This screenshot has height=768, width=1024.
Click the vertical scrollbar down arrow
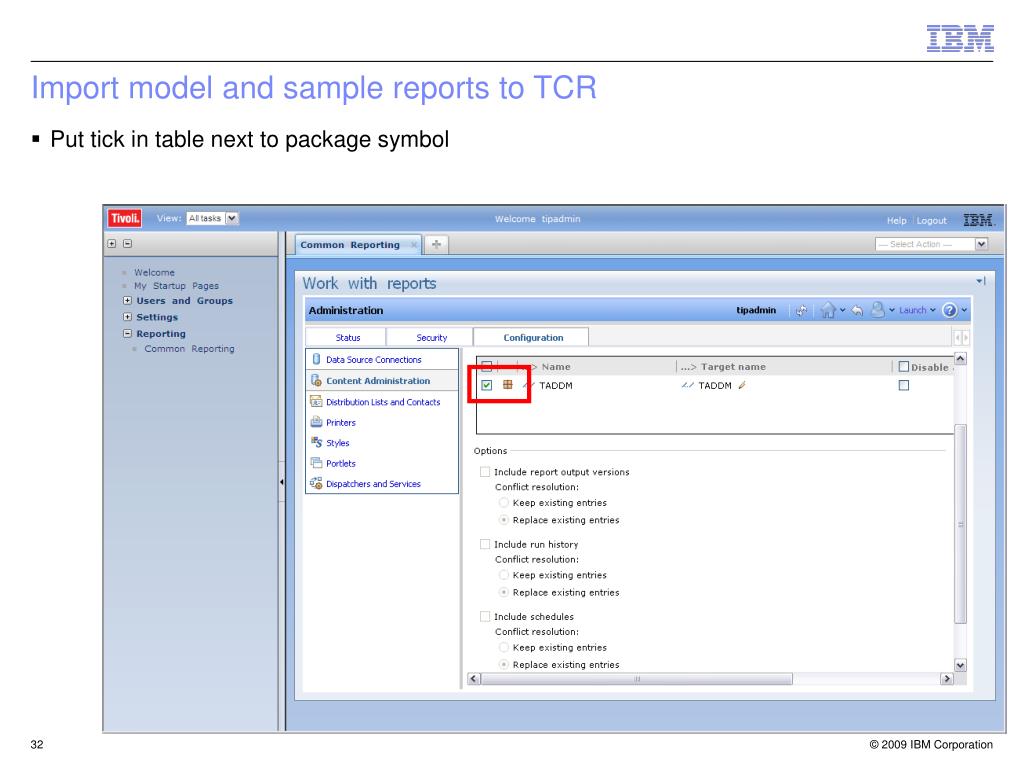tap(960, 665)
